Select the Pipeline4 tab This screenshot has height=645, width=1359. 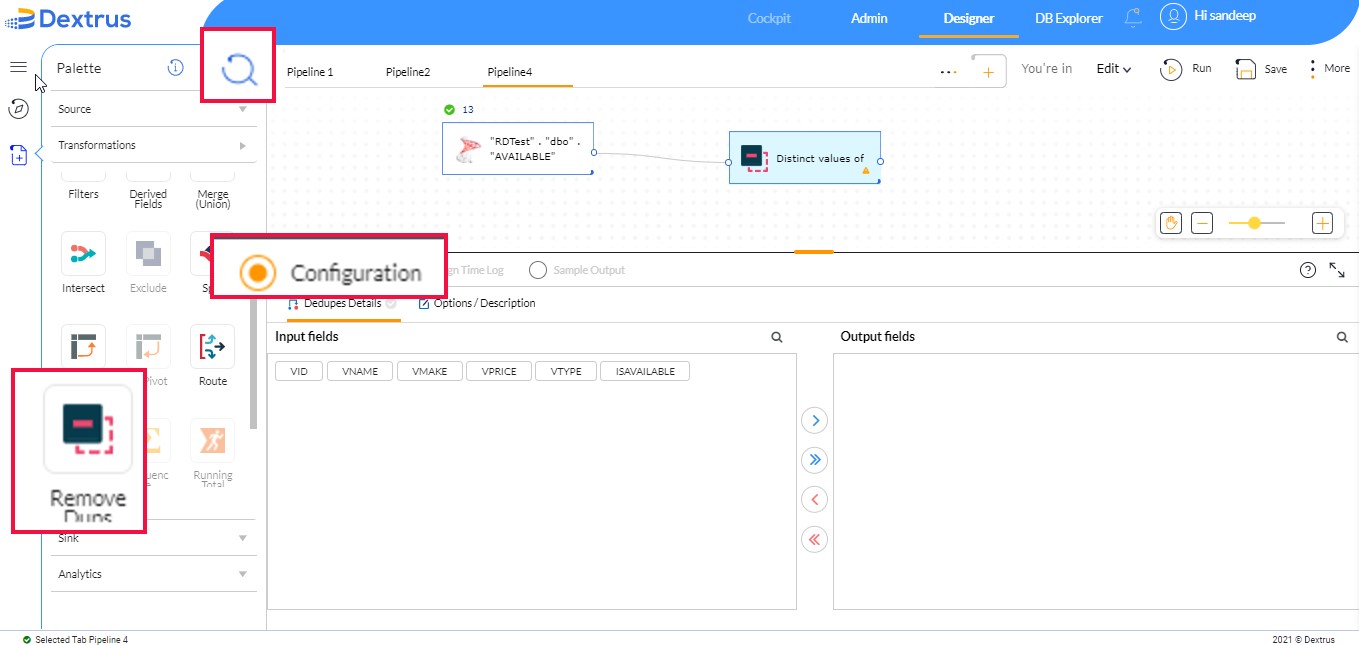tap(510, 72)
